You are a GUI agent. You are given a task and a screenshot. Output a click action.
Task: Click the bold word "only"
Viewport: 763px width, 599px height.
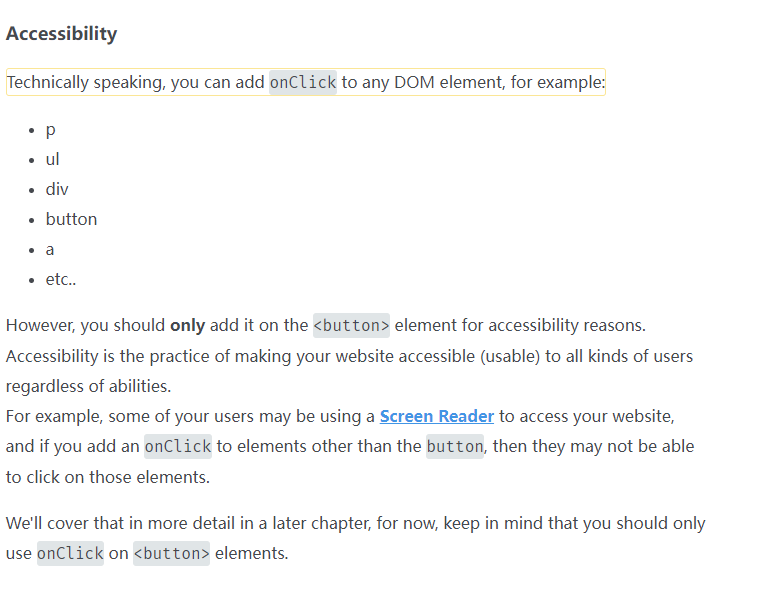tap(187, 325)
